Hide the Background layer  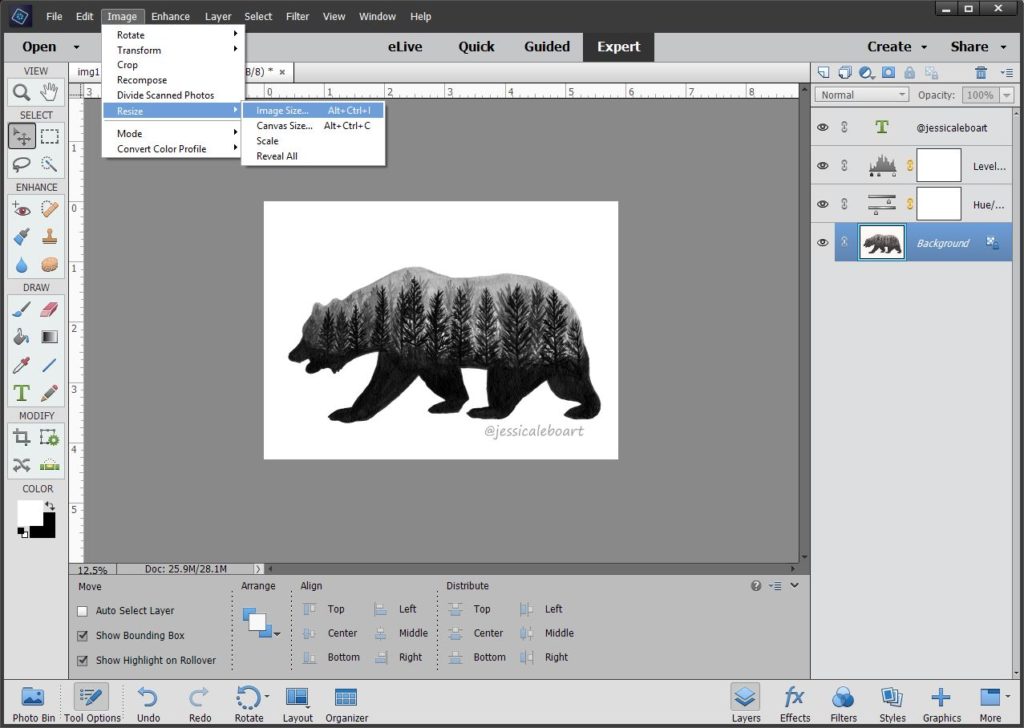pyautogui.click(x=822, y=243)
